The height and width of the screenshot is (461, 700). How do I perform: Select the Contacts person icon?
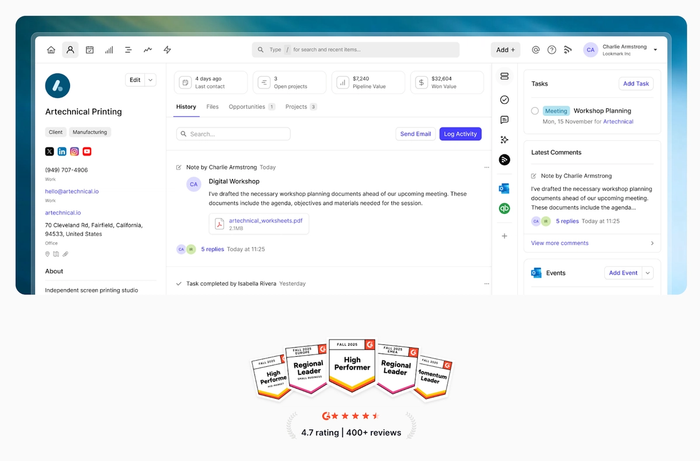pos(70,50)
